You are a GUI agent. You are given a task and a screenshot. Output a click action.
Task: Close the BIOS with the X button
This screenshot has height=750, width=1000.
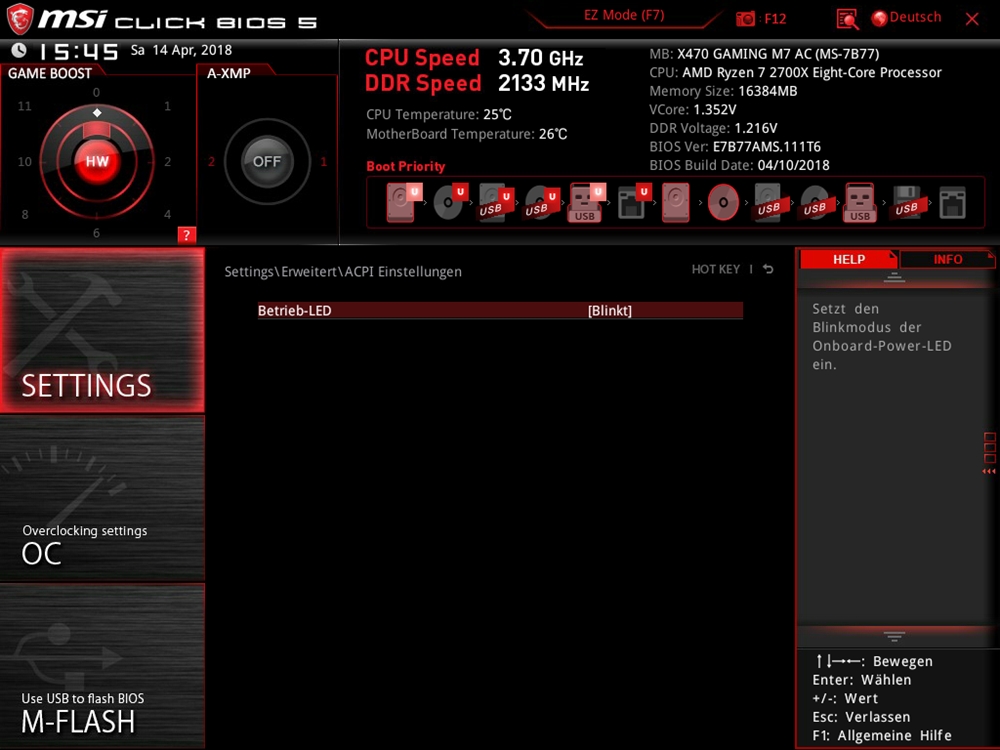pyautogui.click(x=972, y=19)
